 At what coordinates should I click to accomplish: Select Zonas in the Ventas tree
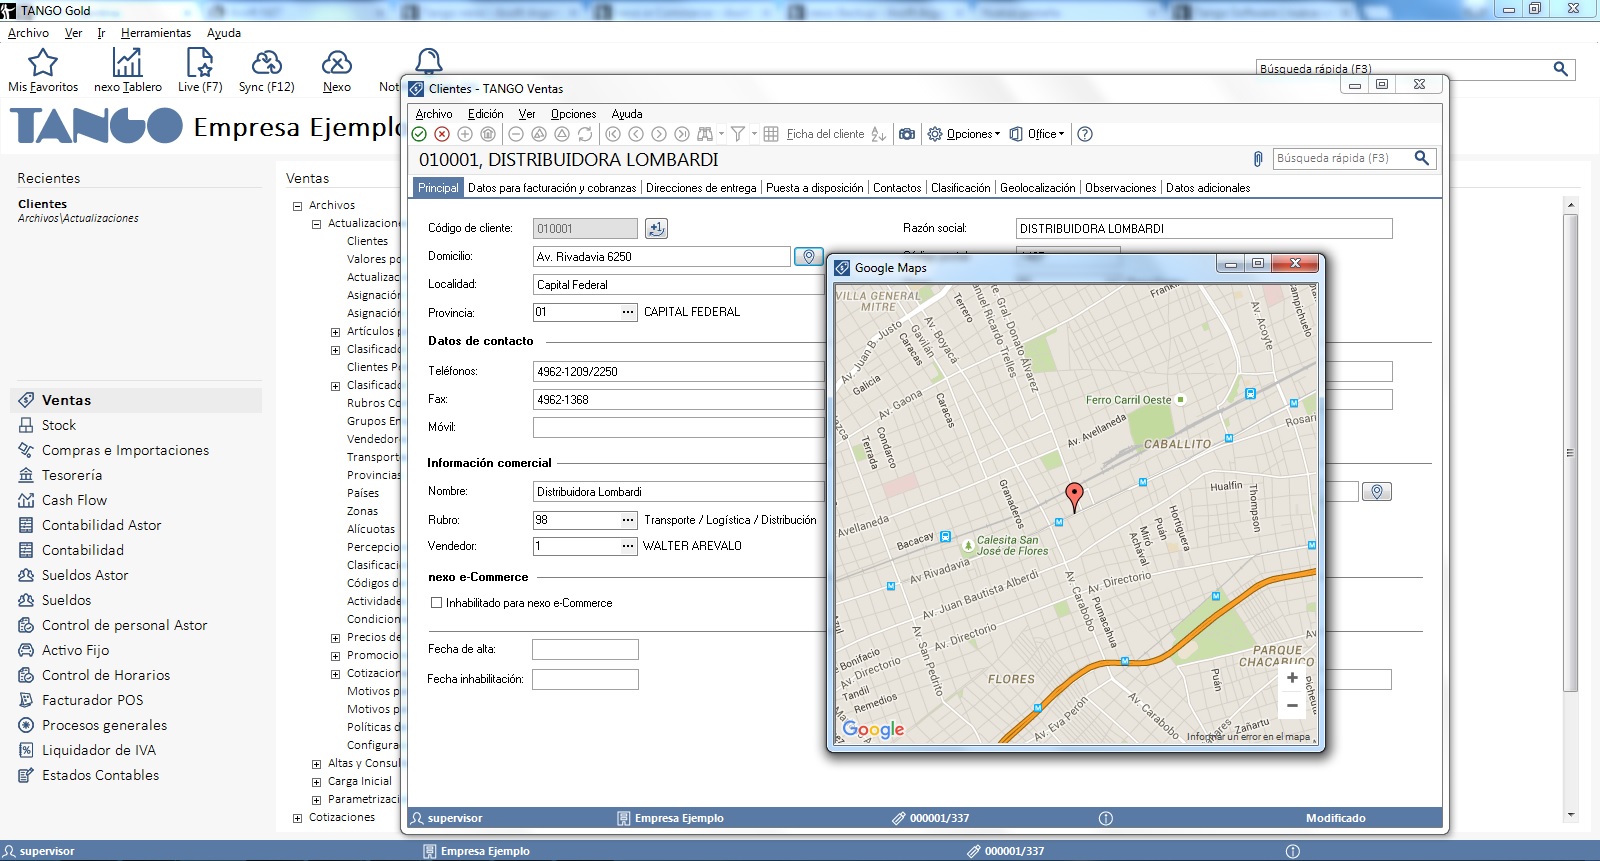click(x=362, y=511)
